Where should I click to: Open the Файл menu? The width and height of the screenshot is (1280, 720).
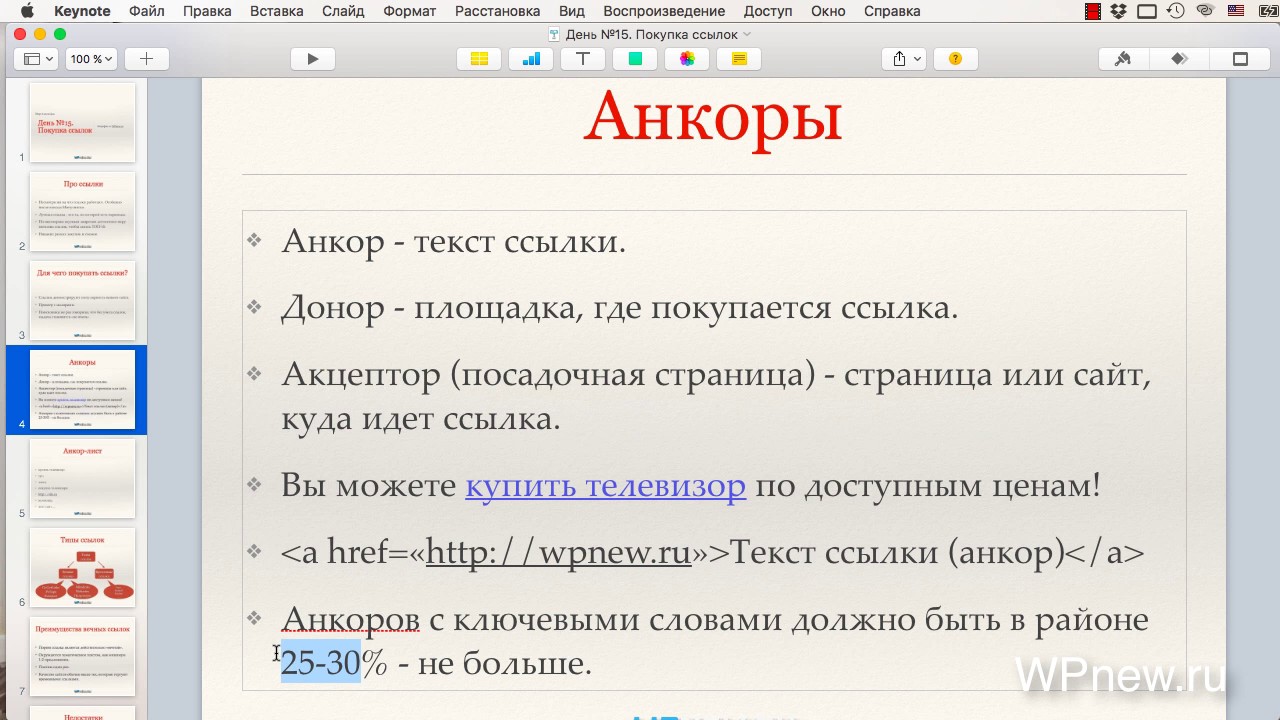[147, 11]
